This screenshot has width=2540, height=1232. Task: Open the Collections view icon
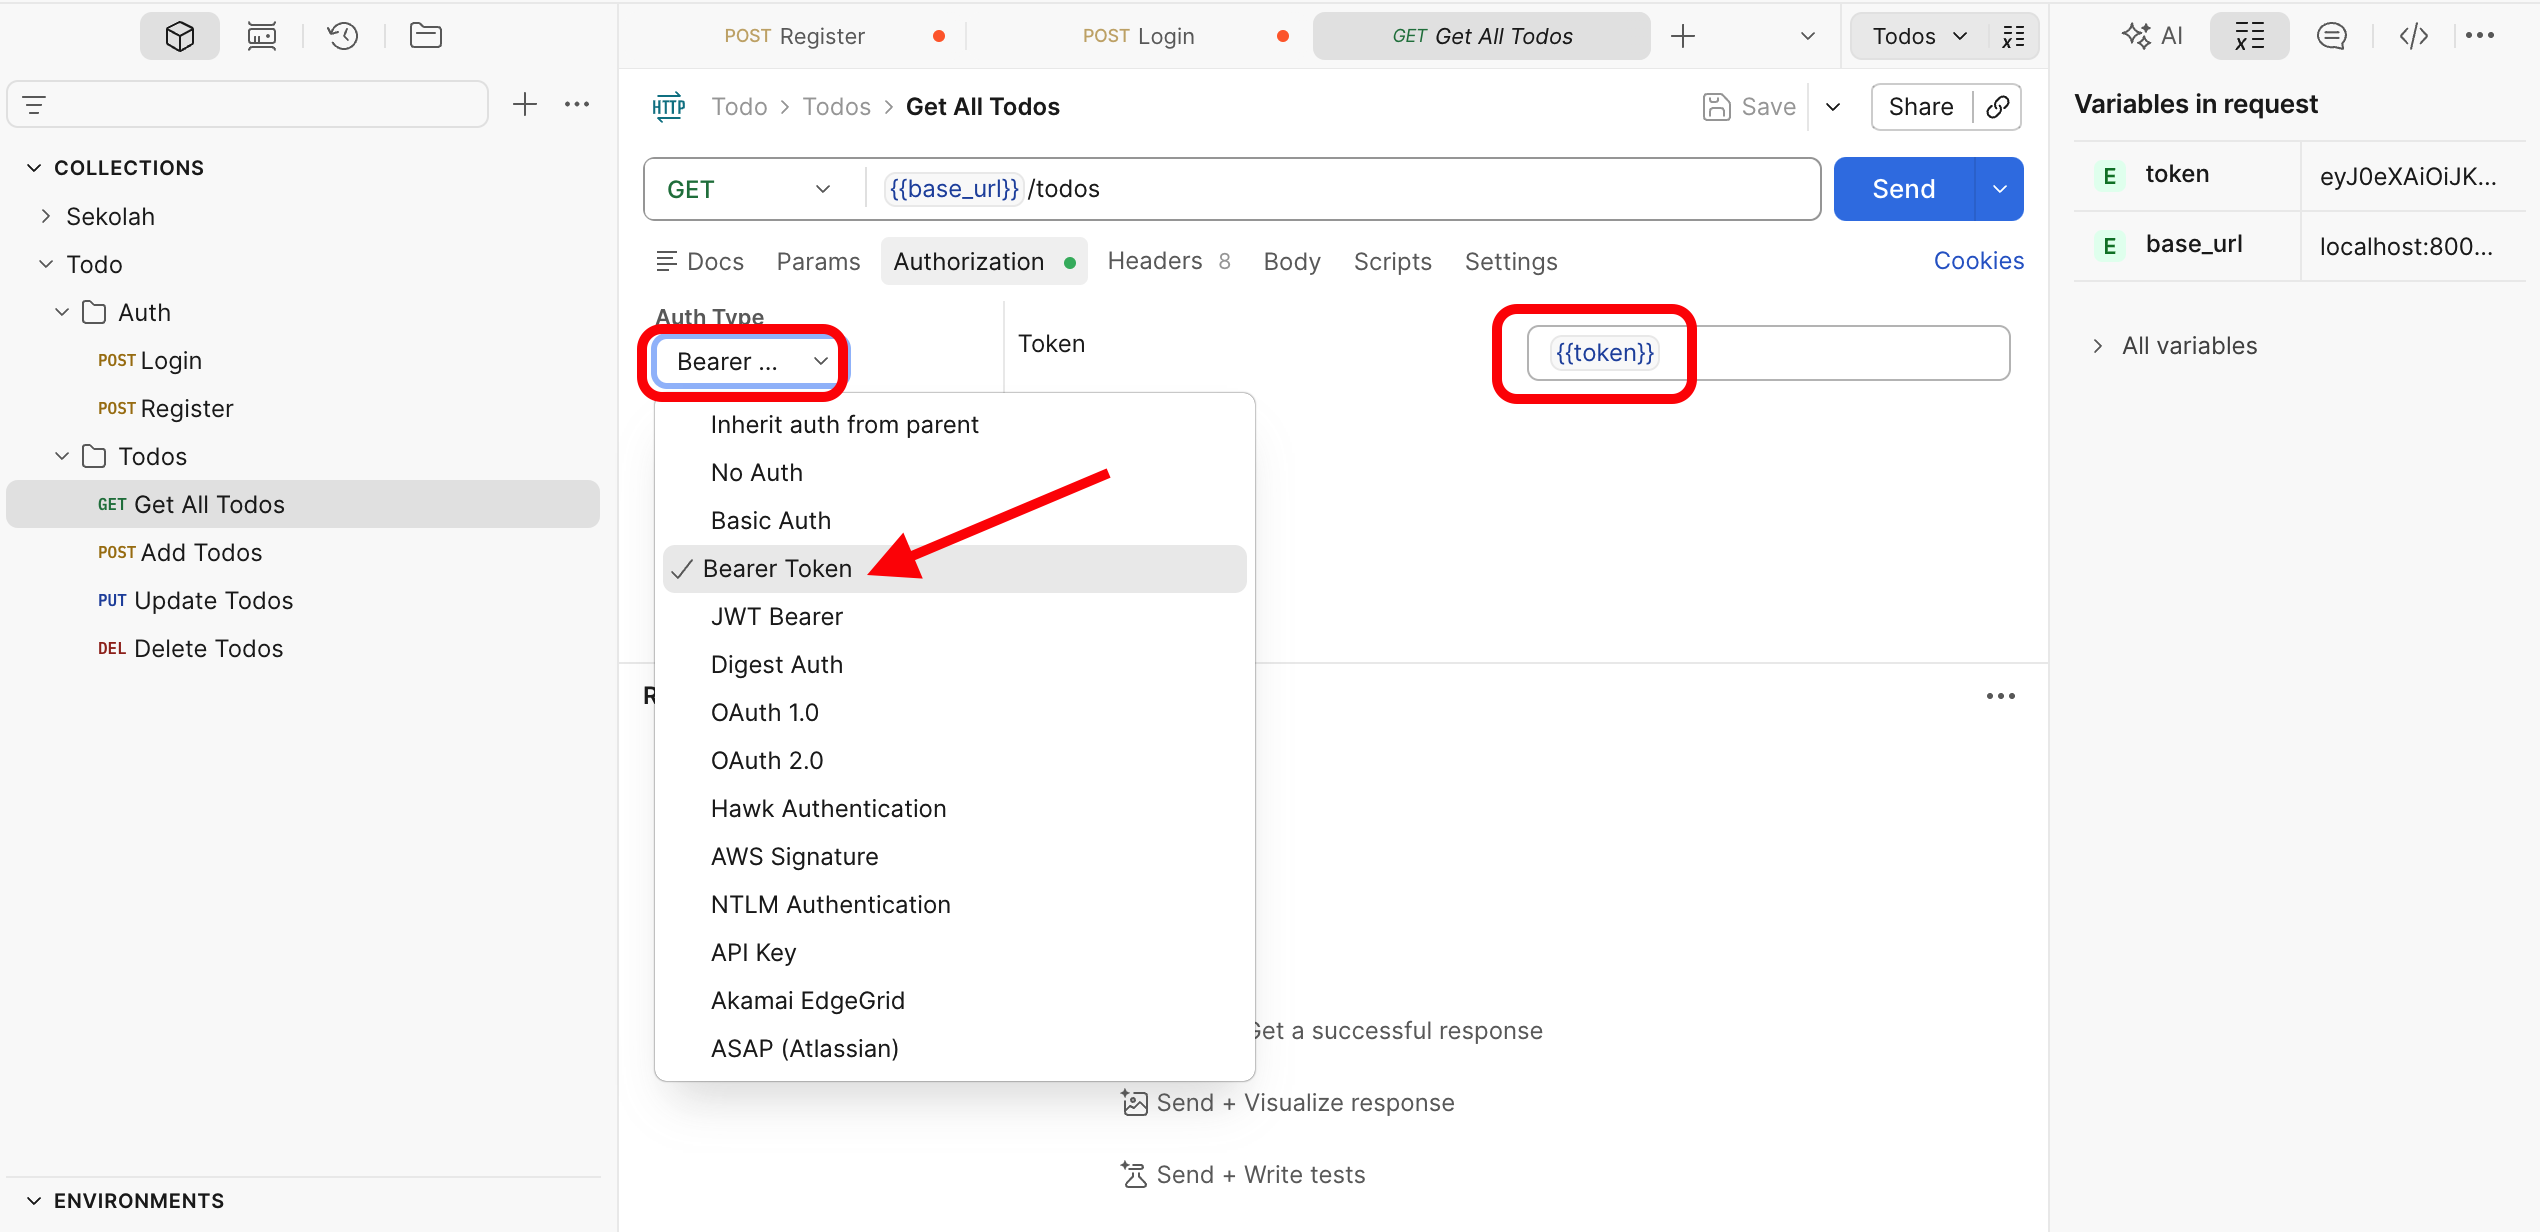pyautogui.click(x=180, y=36)
